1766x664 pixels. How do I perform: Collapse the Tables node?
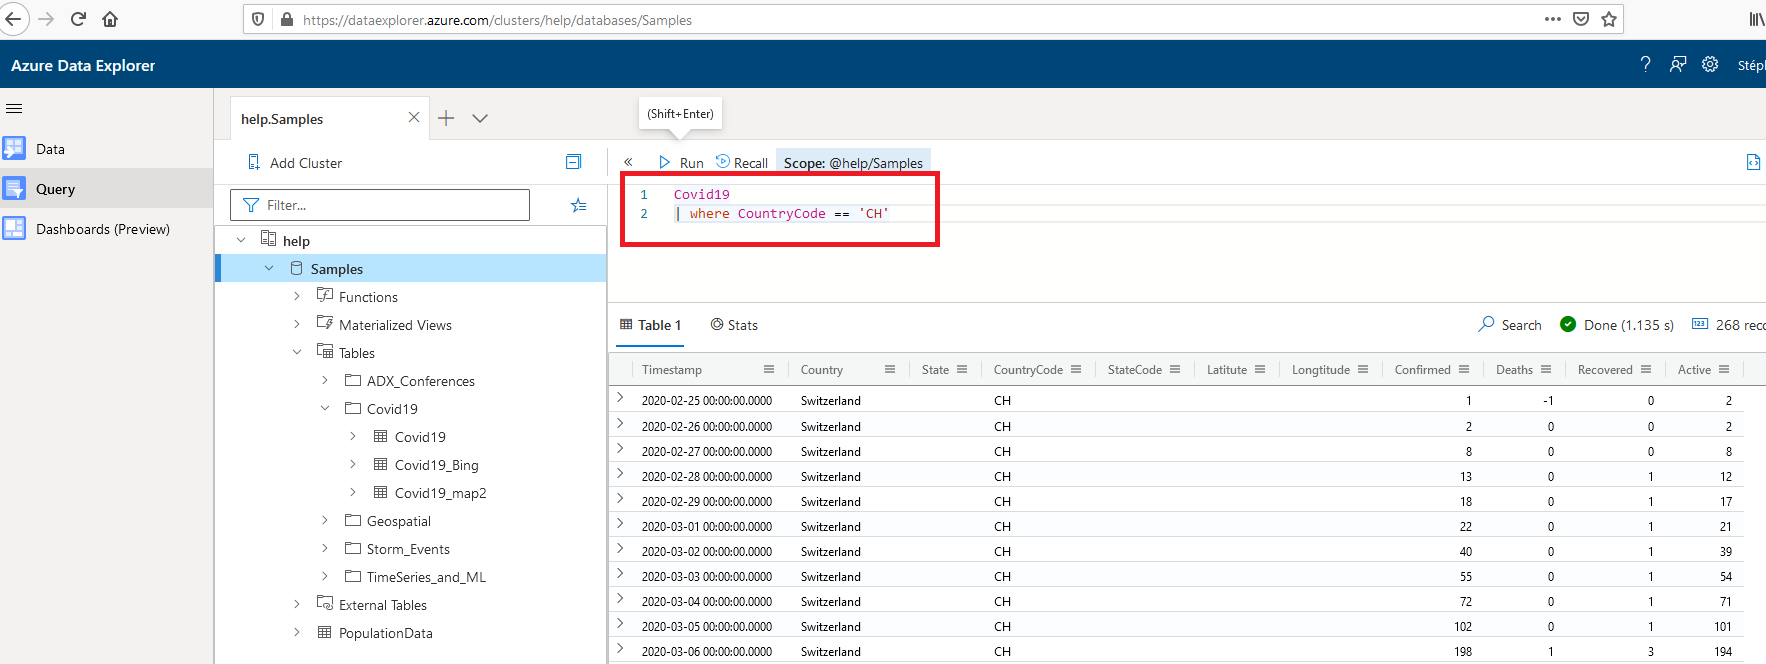point(297,352)
